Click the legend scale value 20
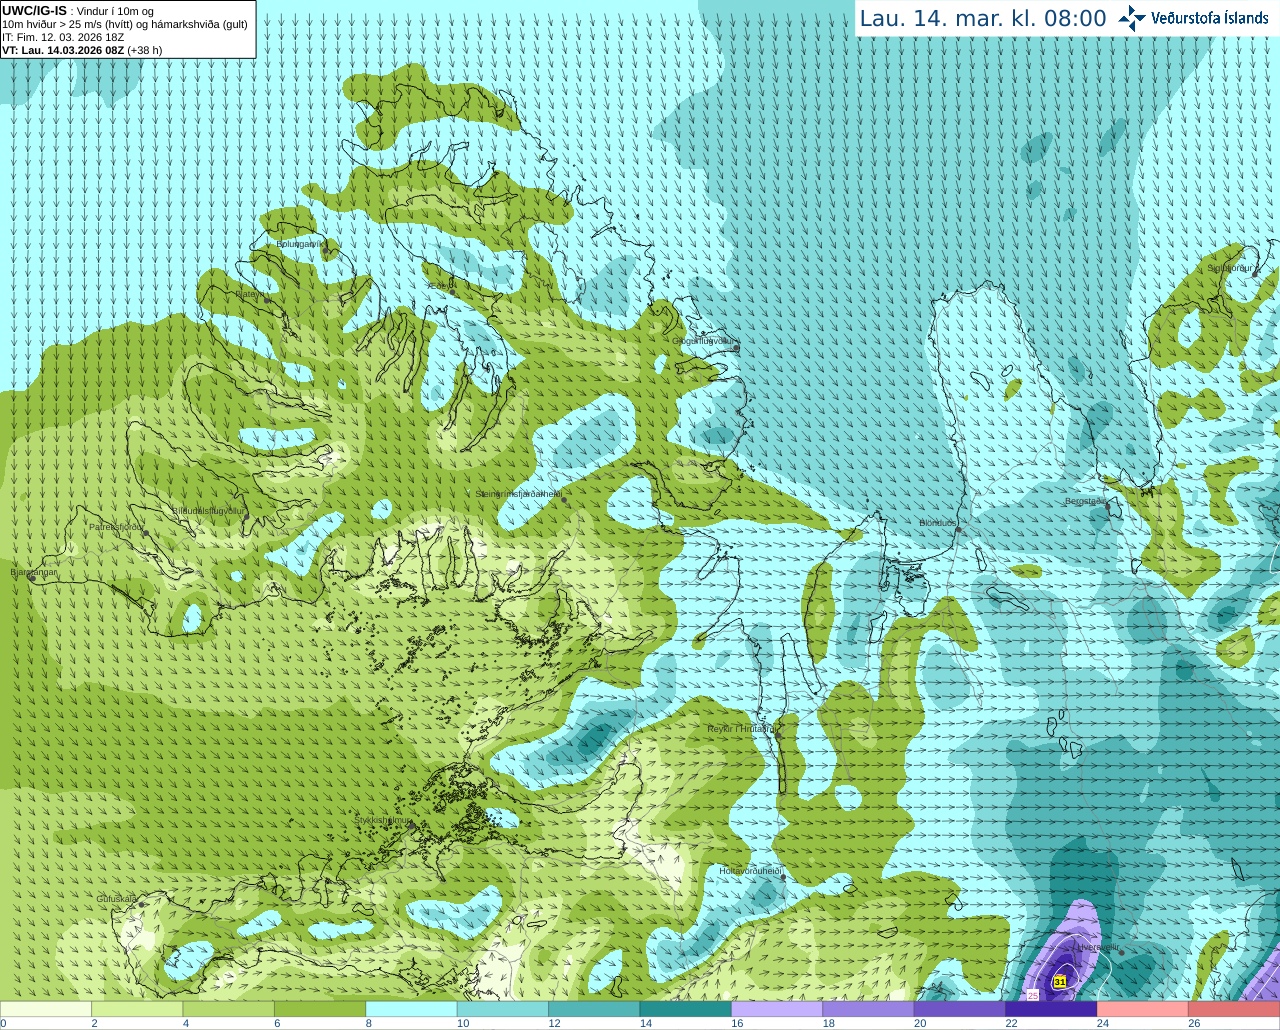1280x1030 pixels. (x=920, y=1023)
